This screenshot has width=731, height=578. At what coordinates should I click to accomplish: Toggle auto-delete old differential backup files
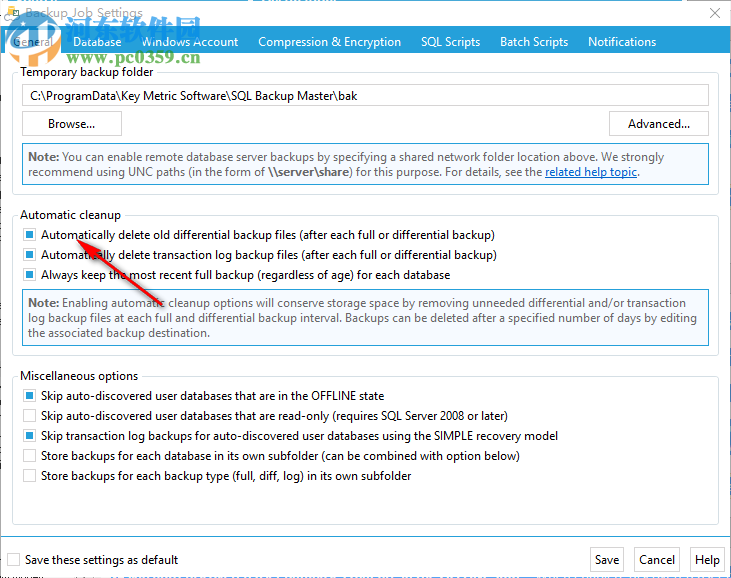(x=29, y=234)
